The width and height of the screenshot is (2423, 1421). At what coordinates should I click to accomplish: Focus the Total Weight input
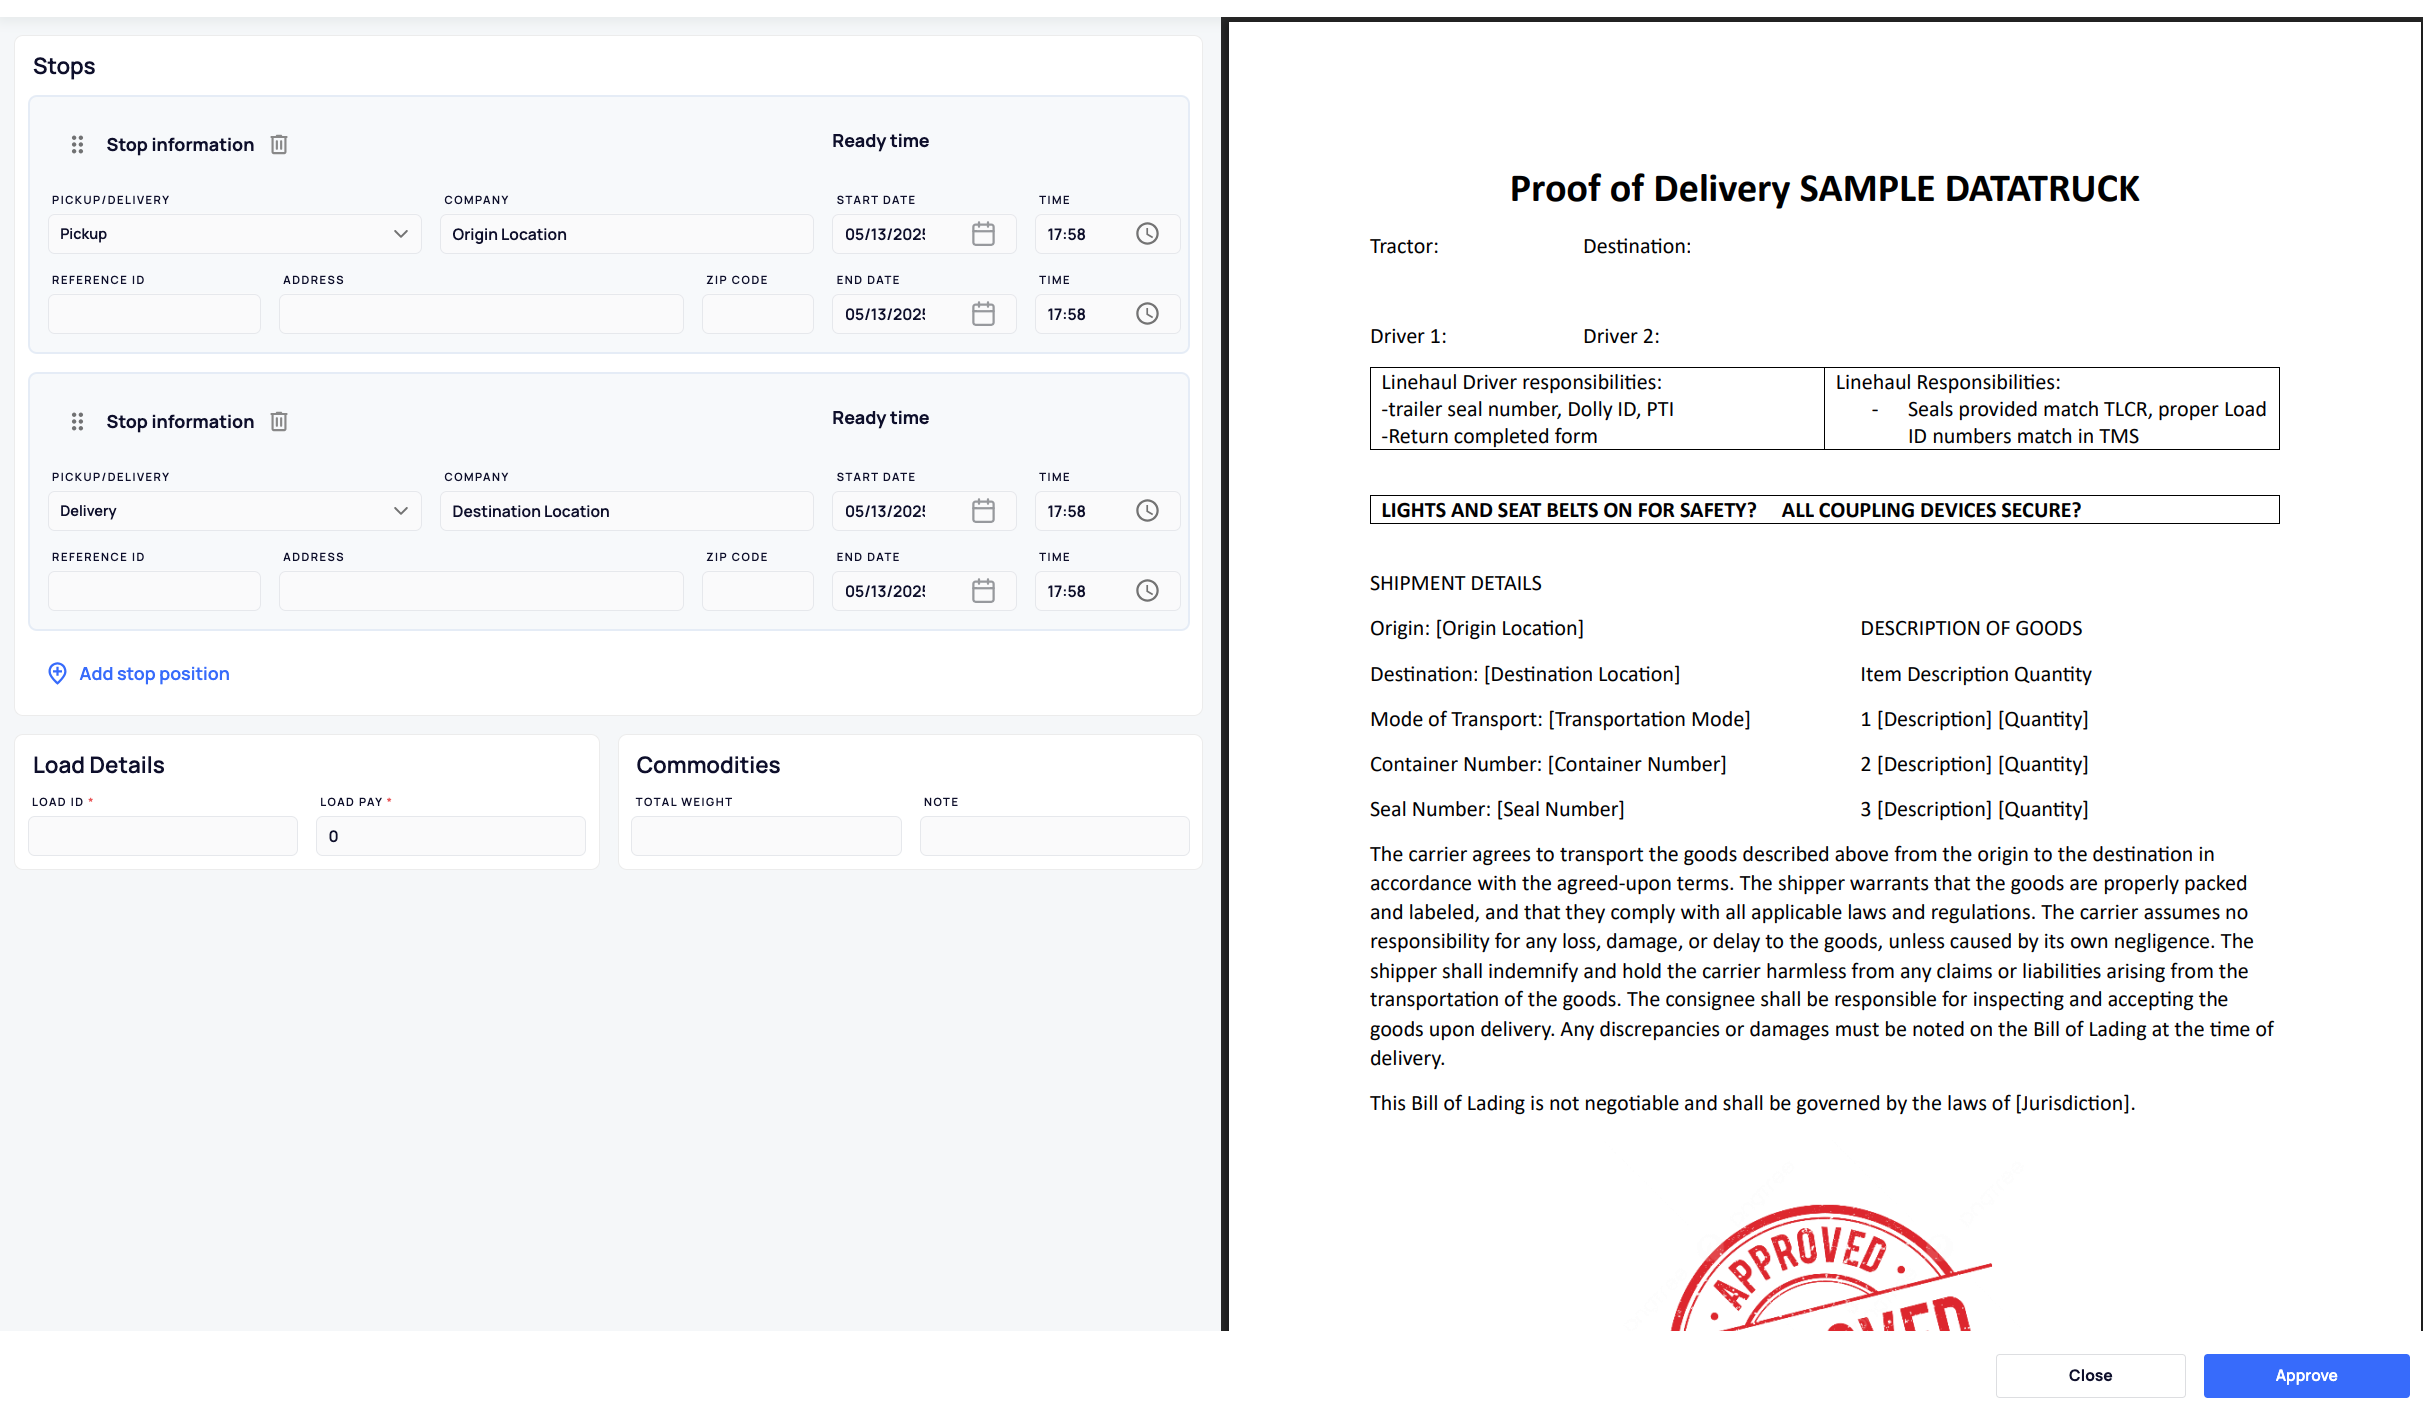(x=766, y=836)
